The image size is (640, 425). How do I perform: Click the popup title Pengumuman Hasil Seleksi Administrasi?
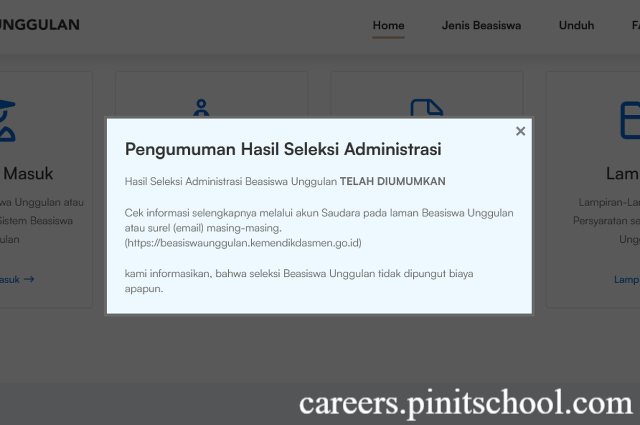(283, 149)
